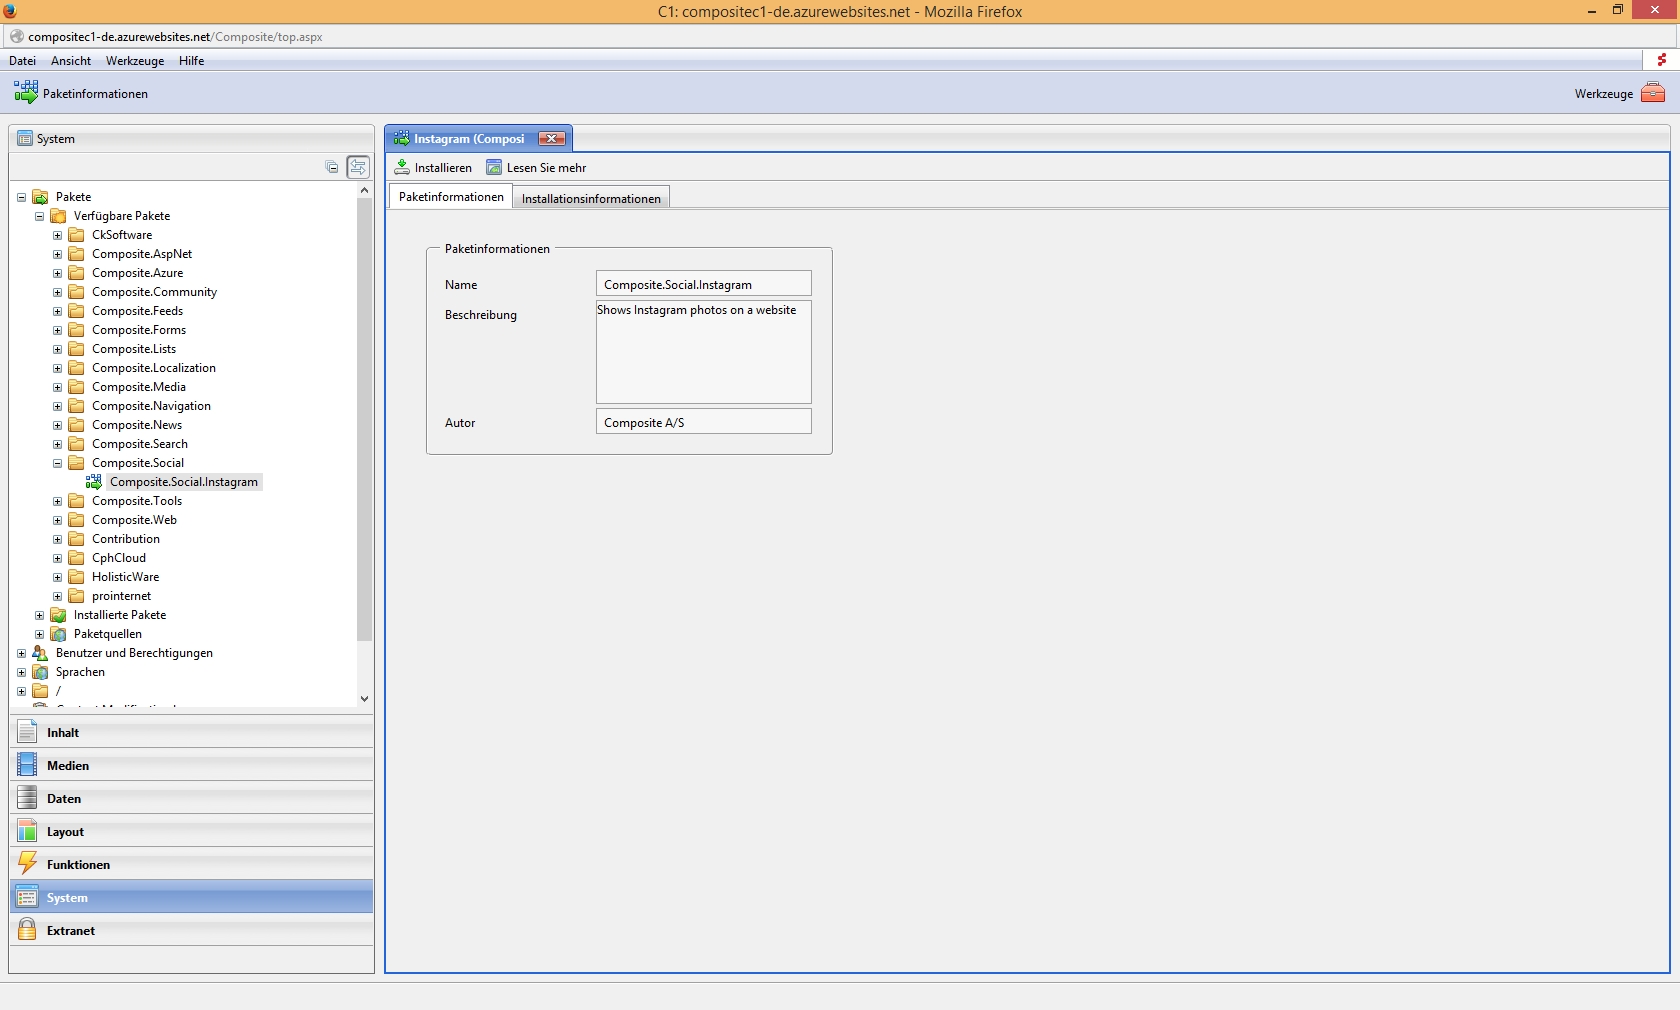Close the Instagram package tab

[x=551, y=139]
